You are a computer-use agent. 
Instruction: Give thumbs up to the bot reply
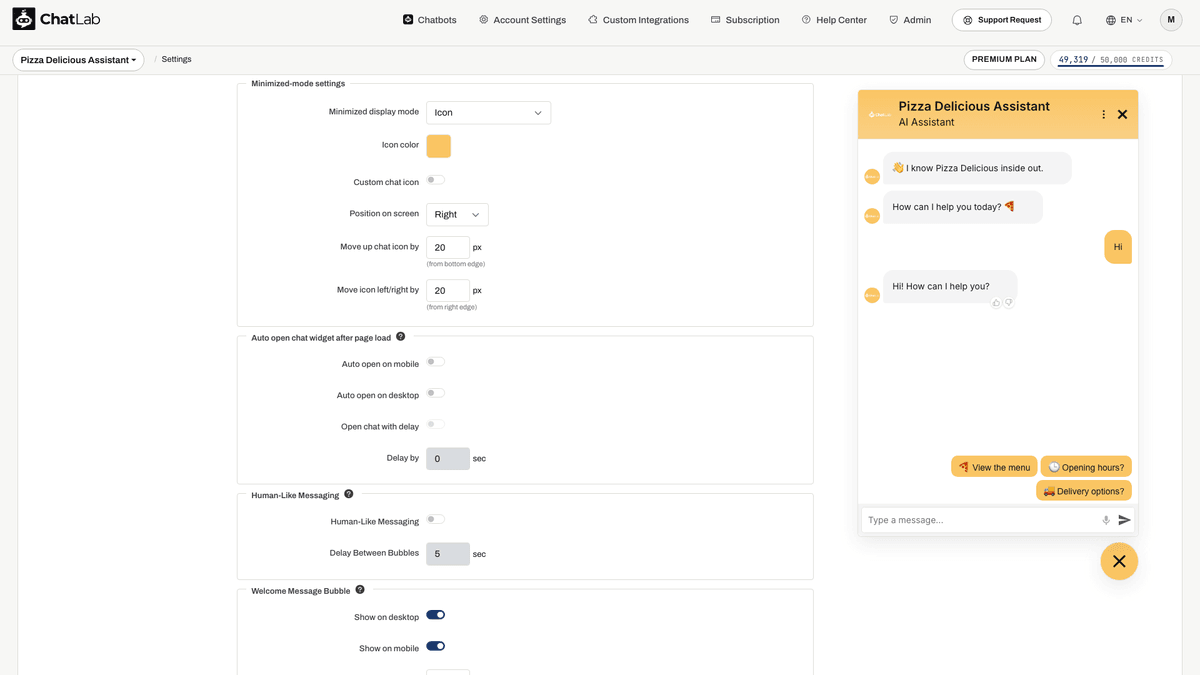pos(996,303)
